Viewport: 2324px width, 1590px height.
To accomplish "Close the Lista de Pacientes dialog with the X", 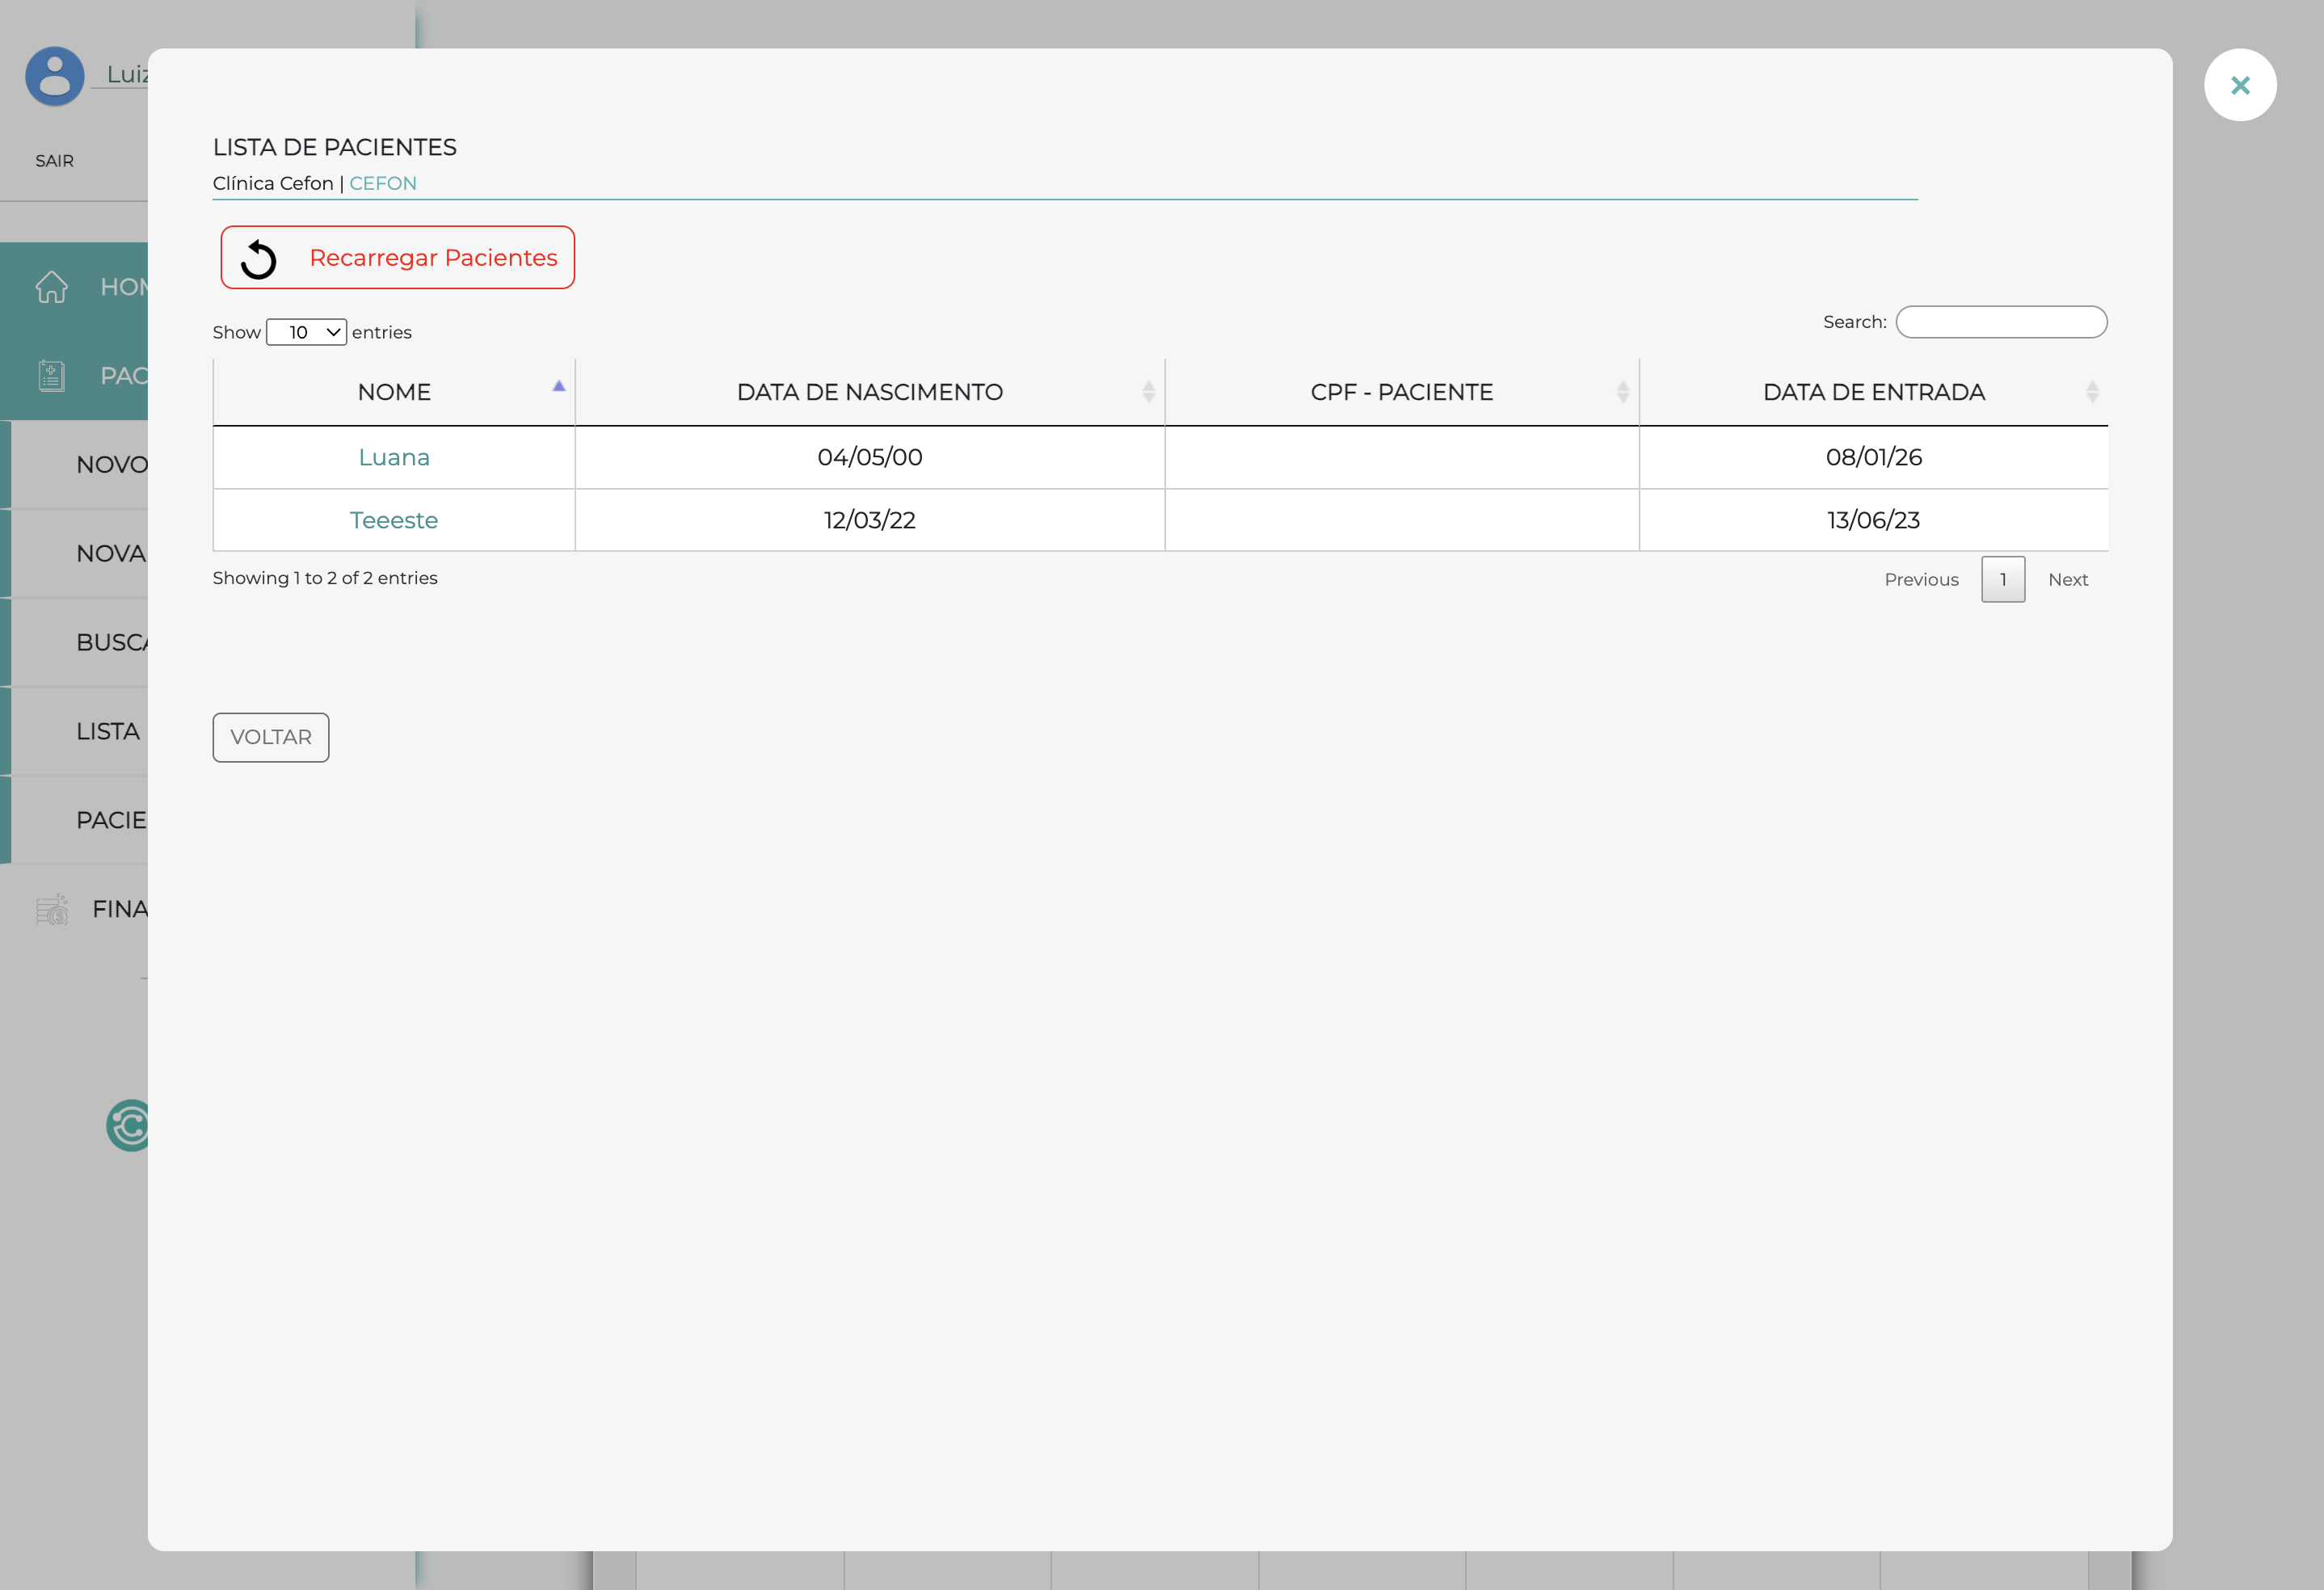I will 2240,85.
